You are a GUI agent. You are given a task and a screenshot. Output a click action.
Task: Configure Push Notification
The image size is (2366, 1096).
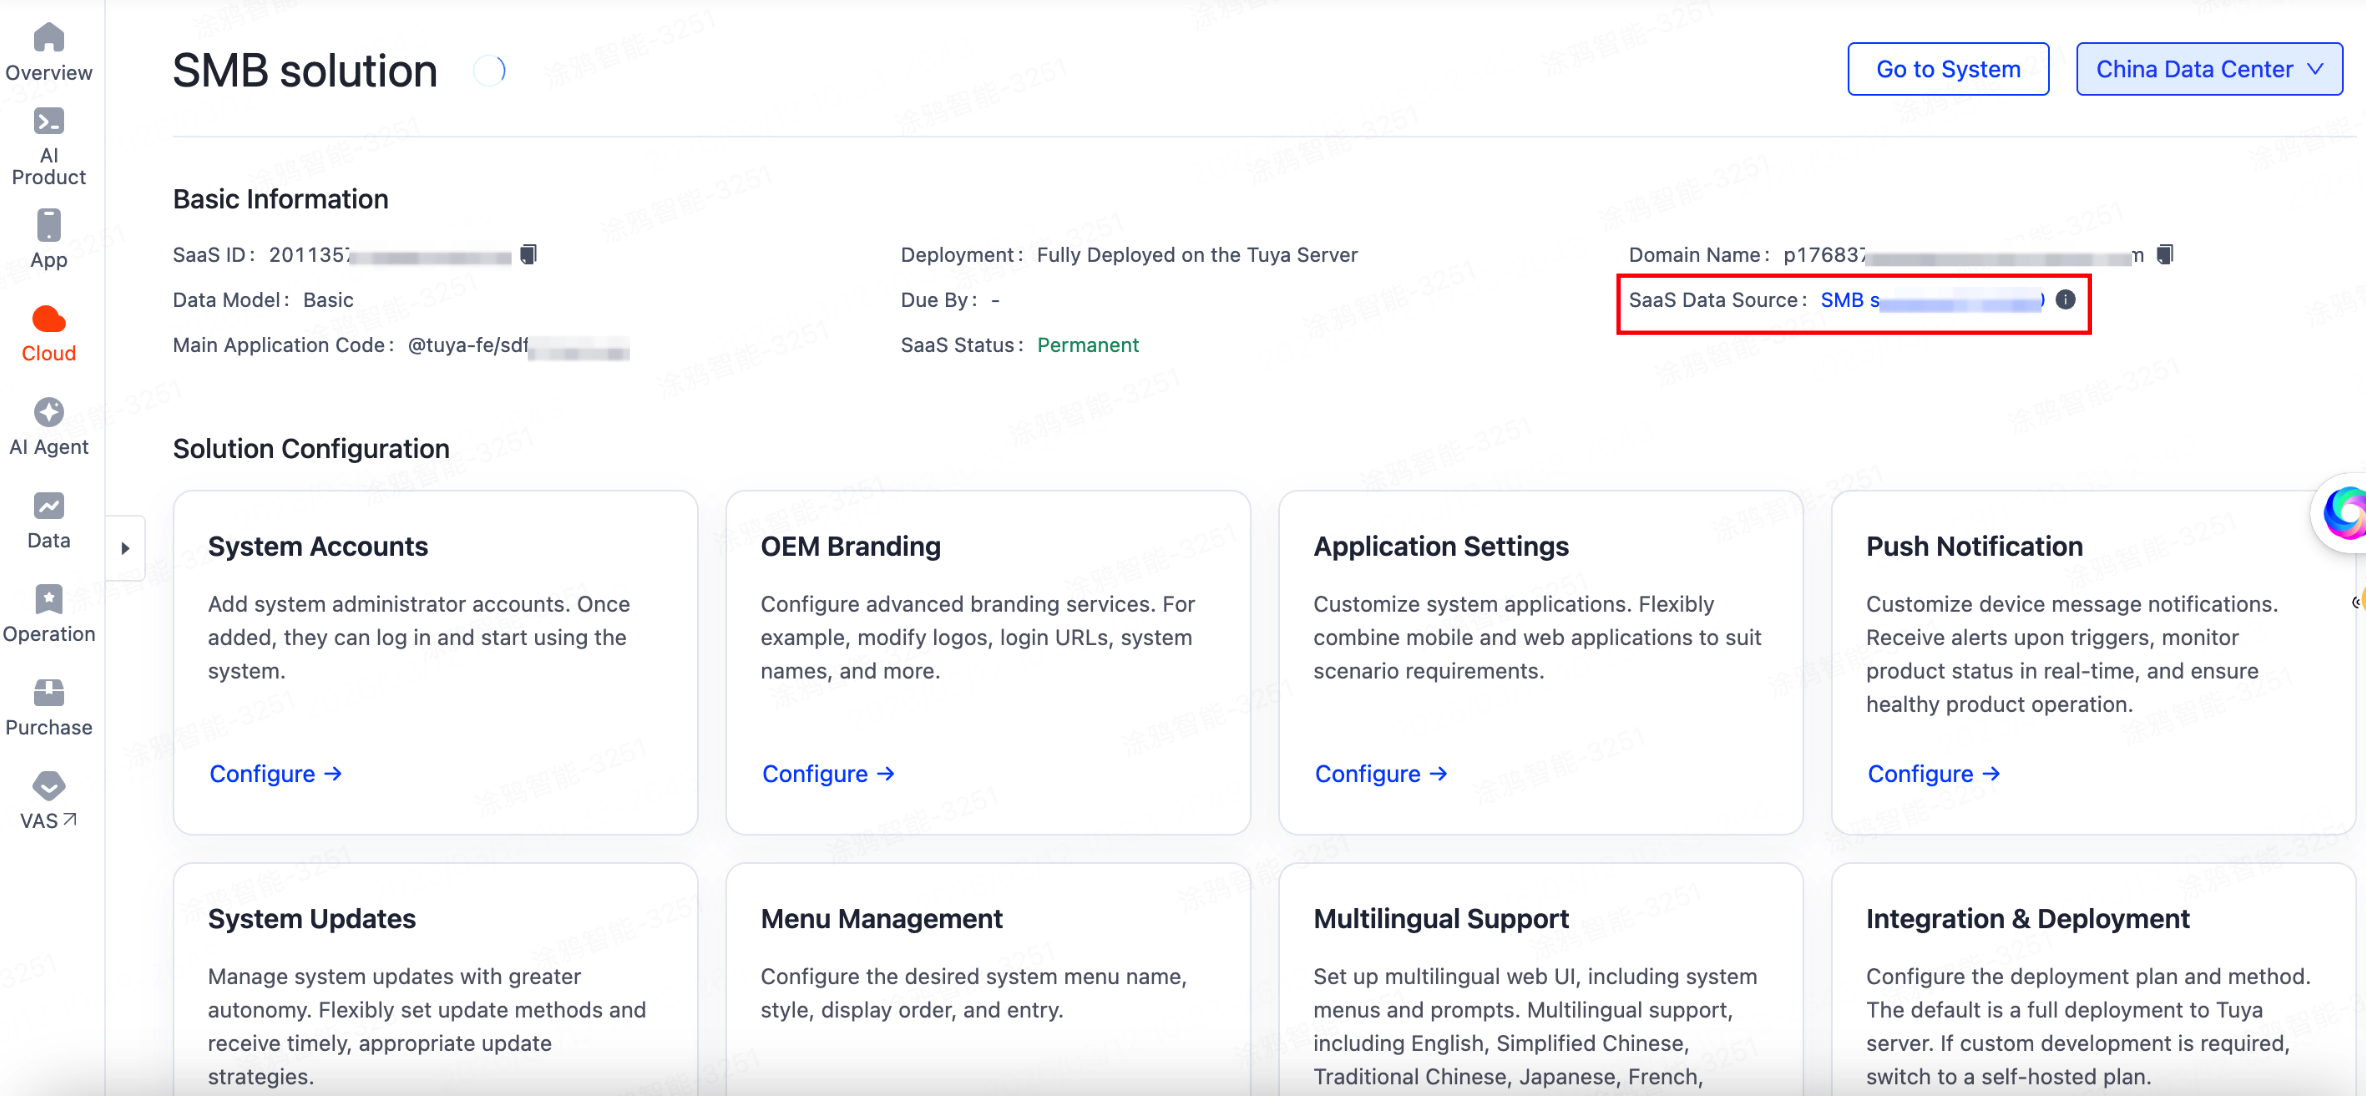1933,774
